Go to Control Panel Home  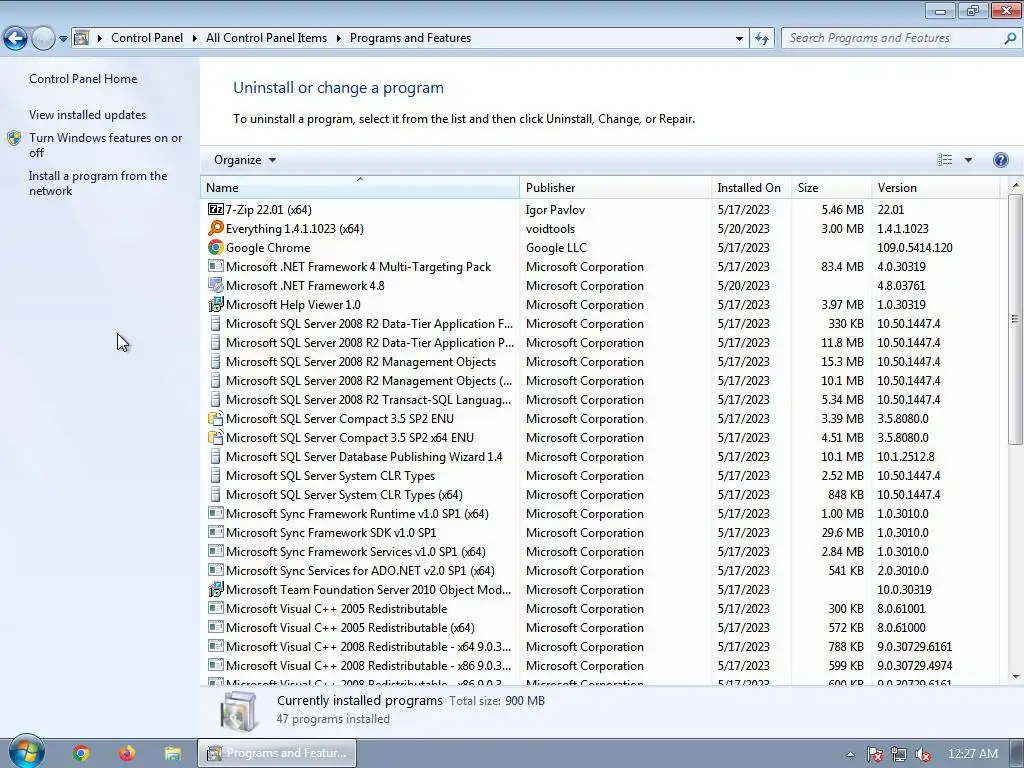(83, 79)
